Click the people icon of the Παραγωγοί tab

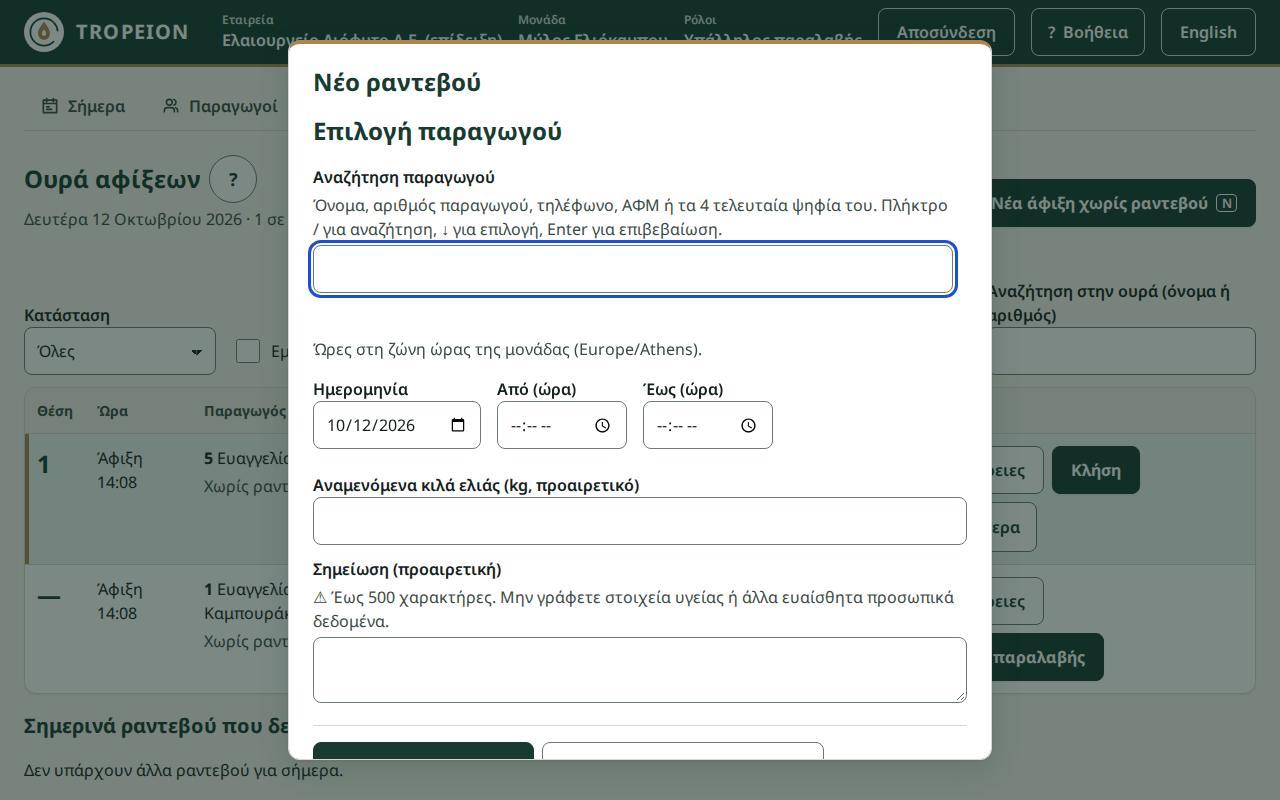[x=171, y=106]
